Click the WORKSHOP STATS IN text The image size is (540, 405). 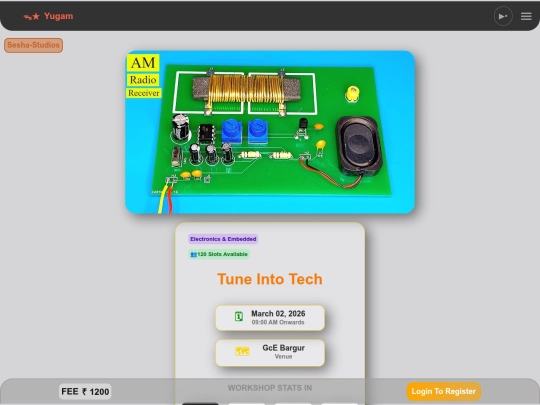pyautogui.click(x=270, y=388)
